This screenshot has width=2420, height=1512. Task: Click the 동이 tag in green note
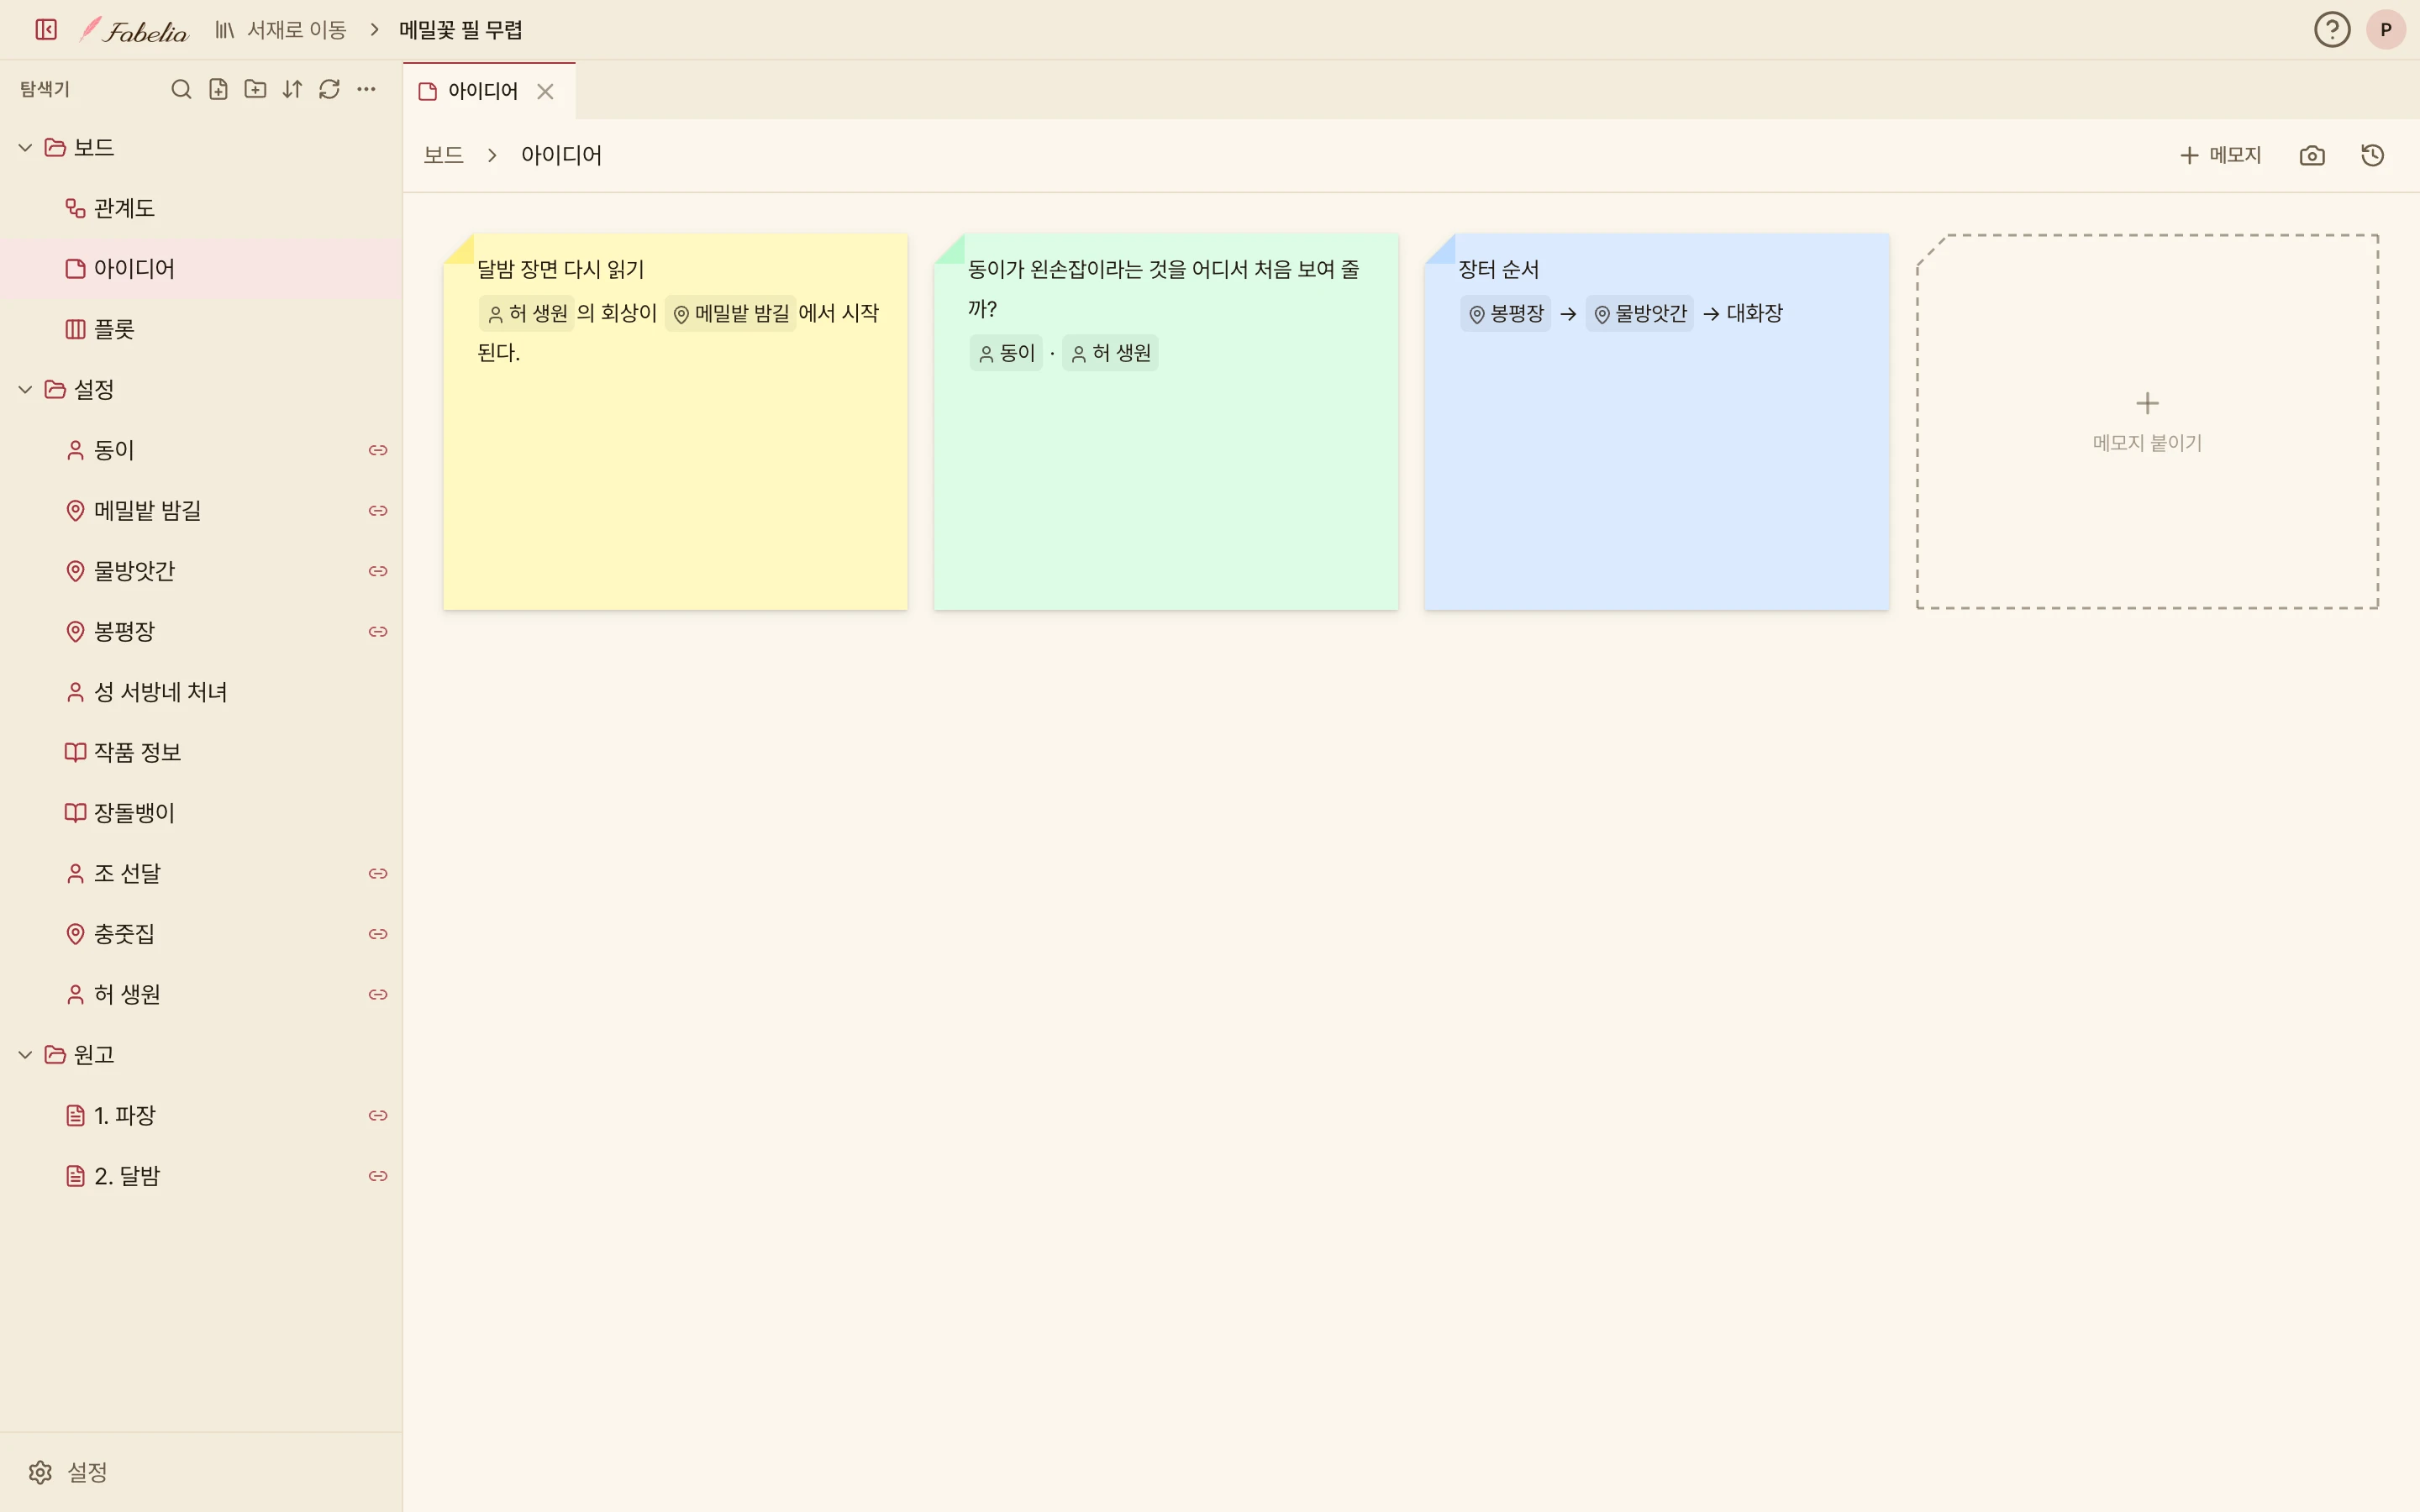(x=1006, y=353)
